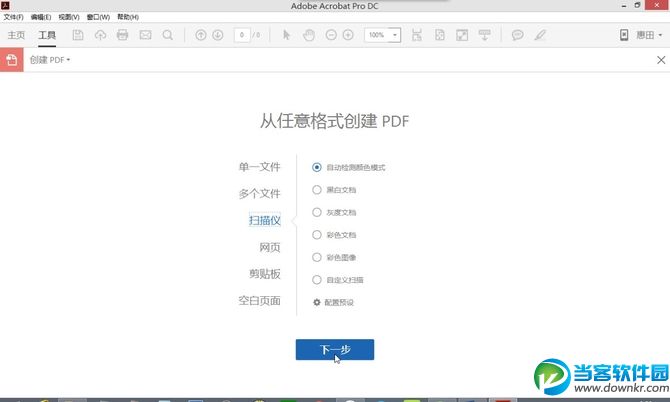Click the 配置预设 gear icon
The image size is (670, 402).
(x=317, y=302)
